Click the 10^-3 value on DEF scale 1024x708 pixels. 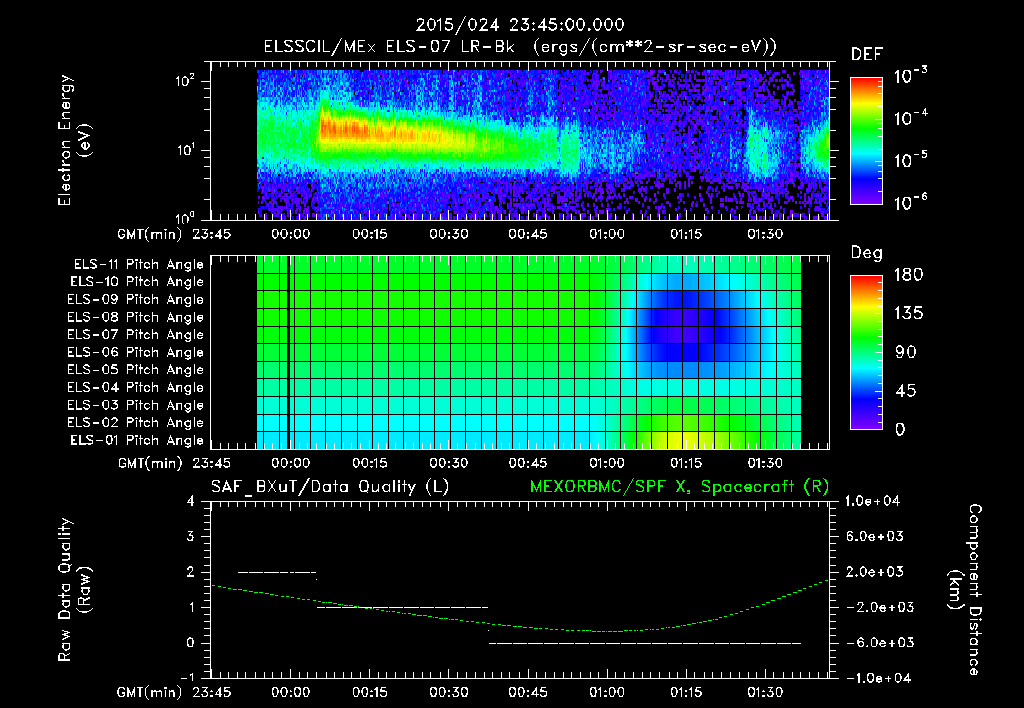pyautogui.click(x=910, y=76)
